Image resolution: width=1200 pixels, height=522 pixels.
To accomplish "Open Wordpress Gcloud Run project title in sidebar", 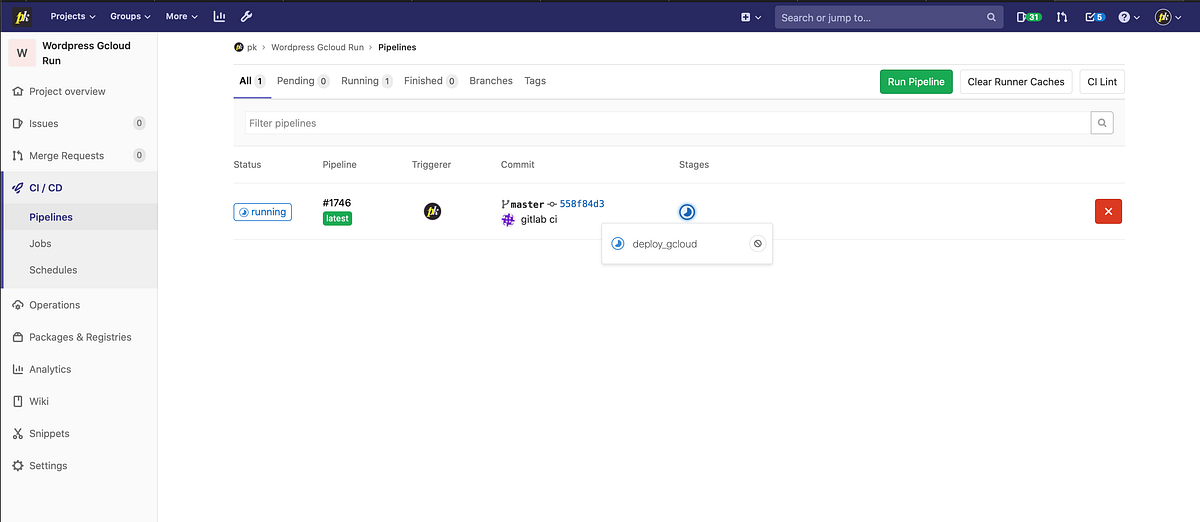I will [x=86, y=53].
